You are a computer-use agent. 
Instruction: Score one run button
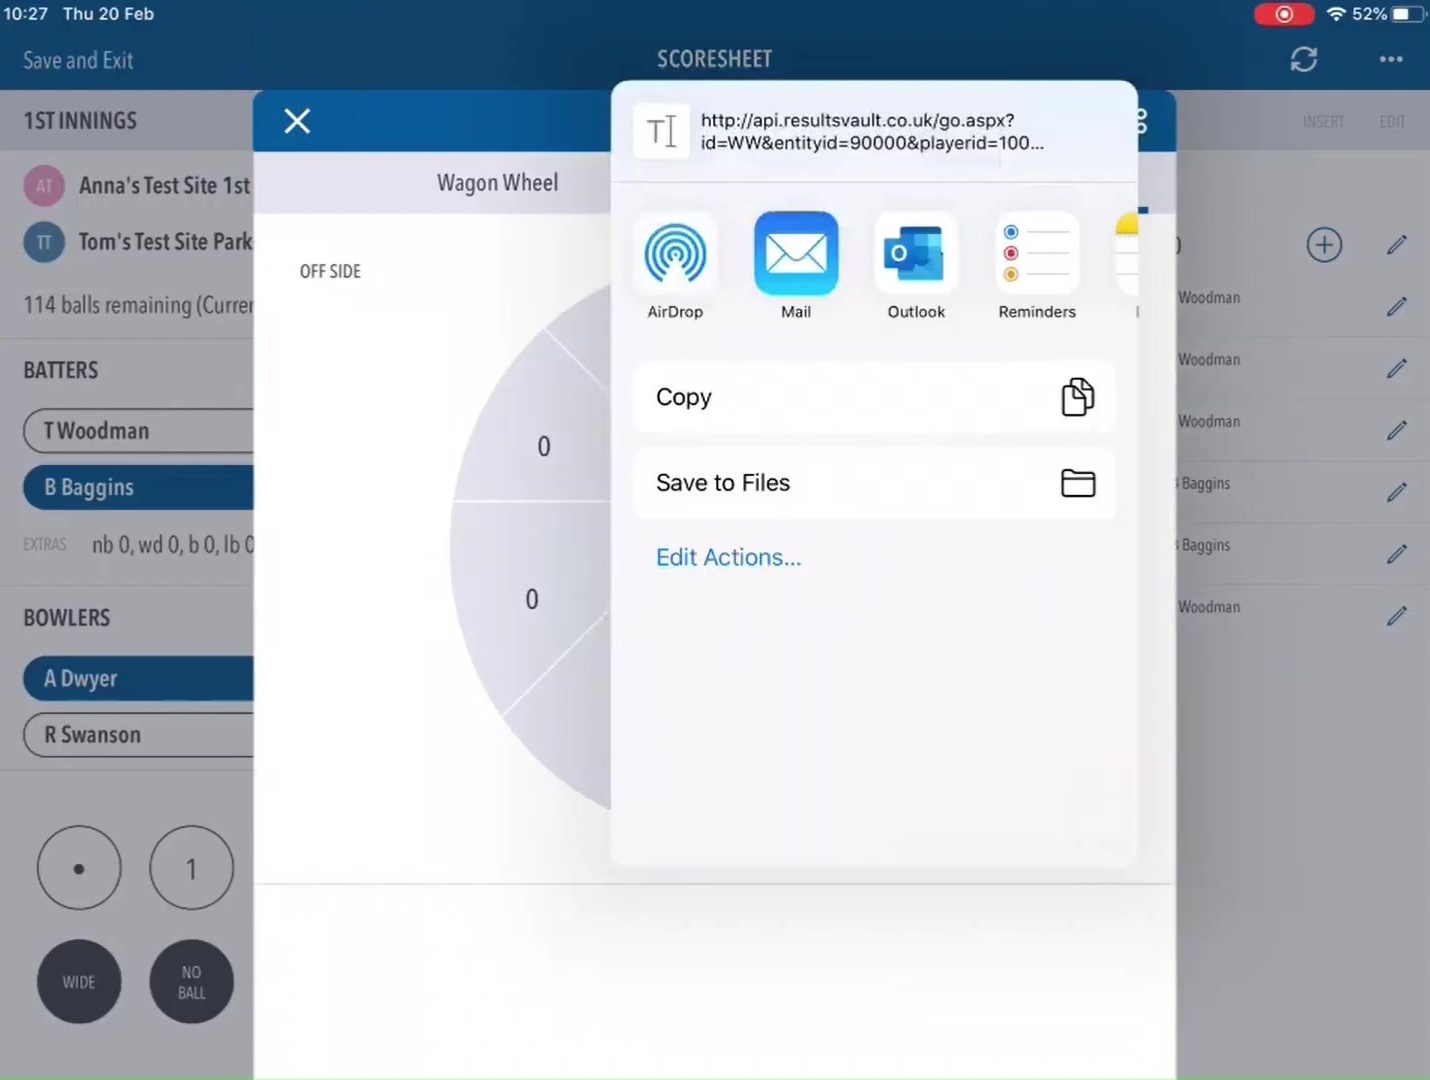(191, 868)
